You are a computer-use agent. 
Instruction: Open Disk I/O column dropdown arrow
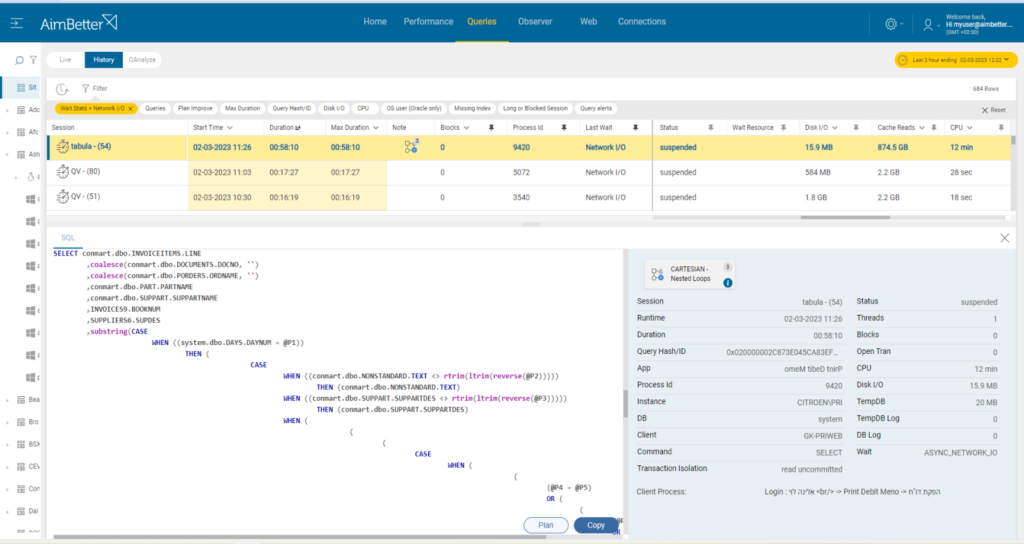coord(835,128)
